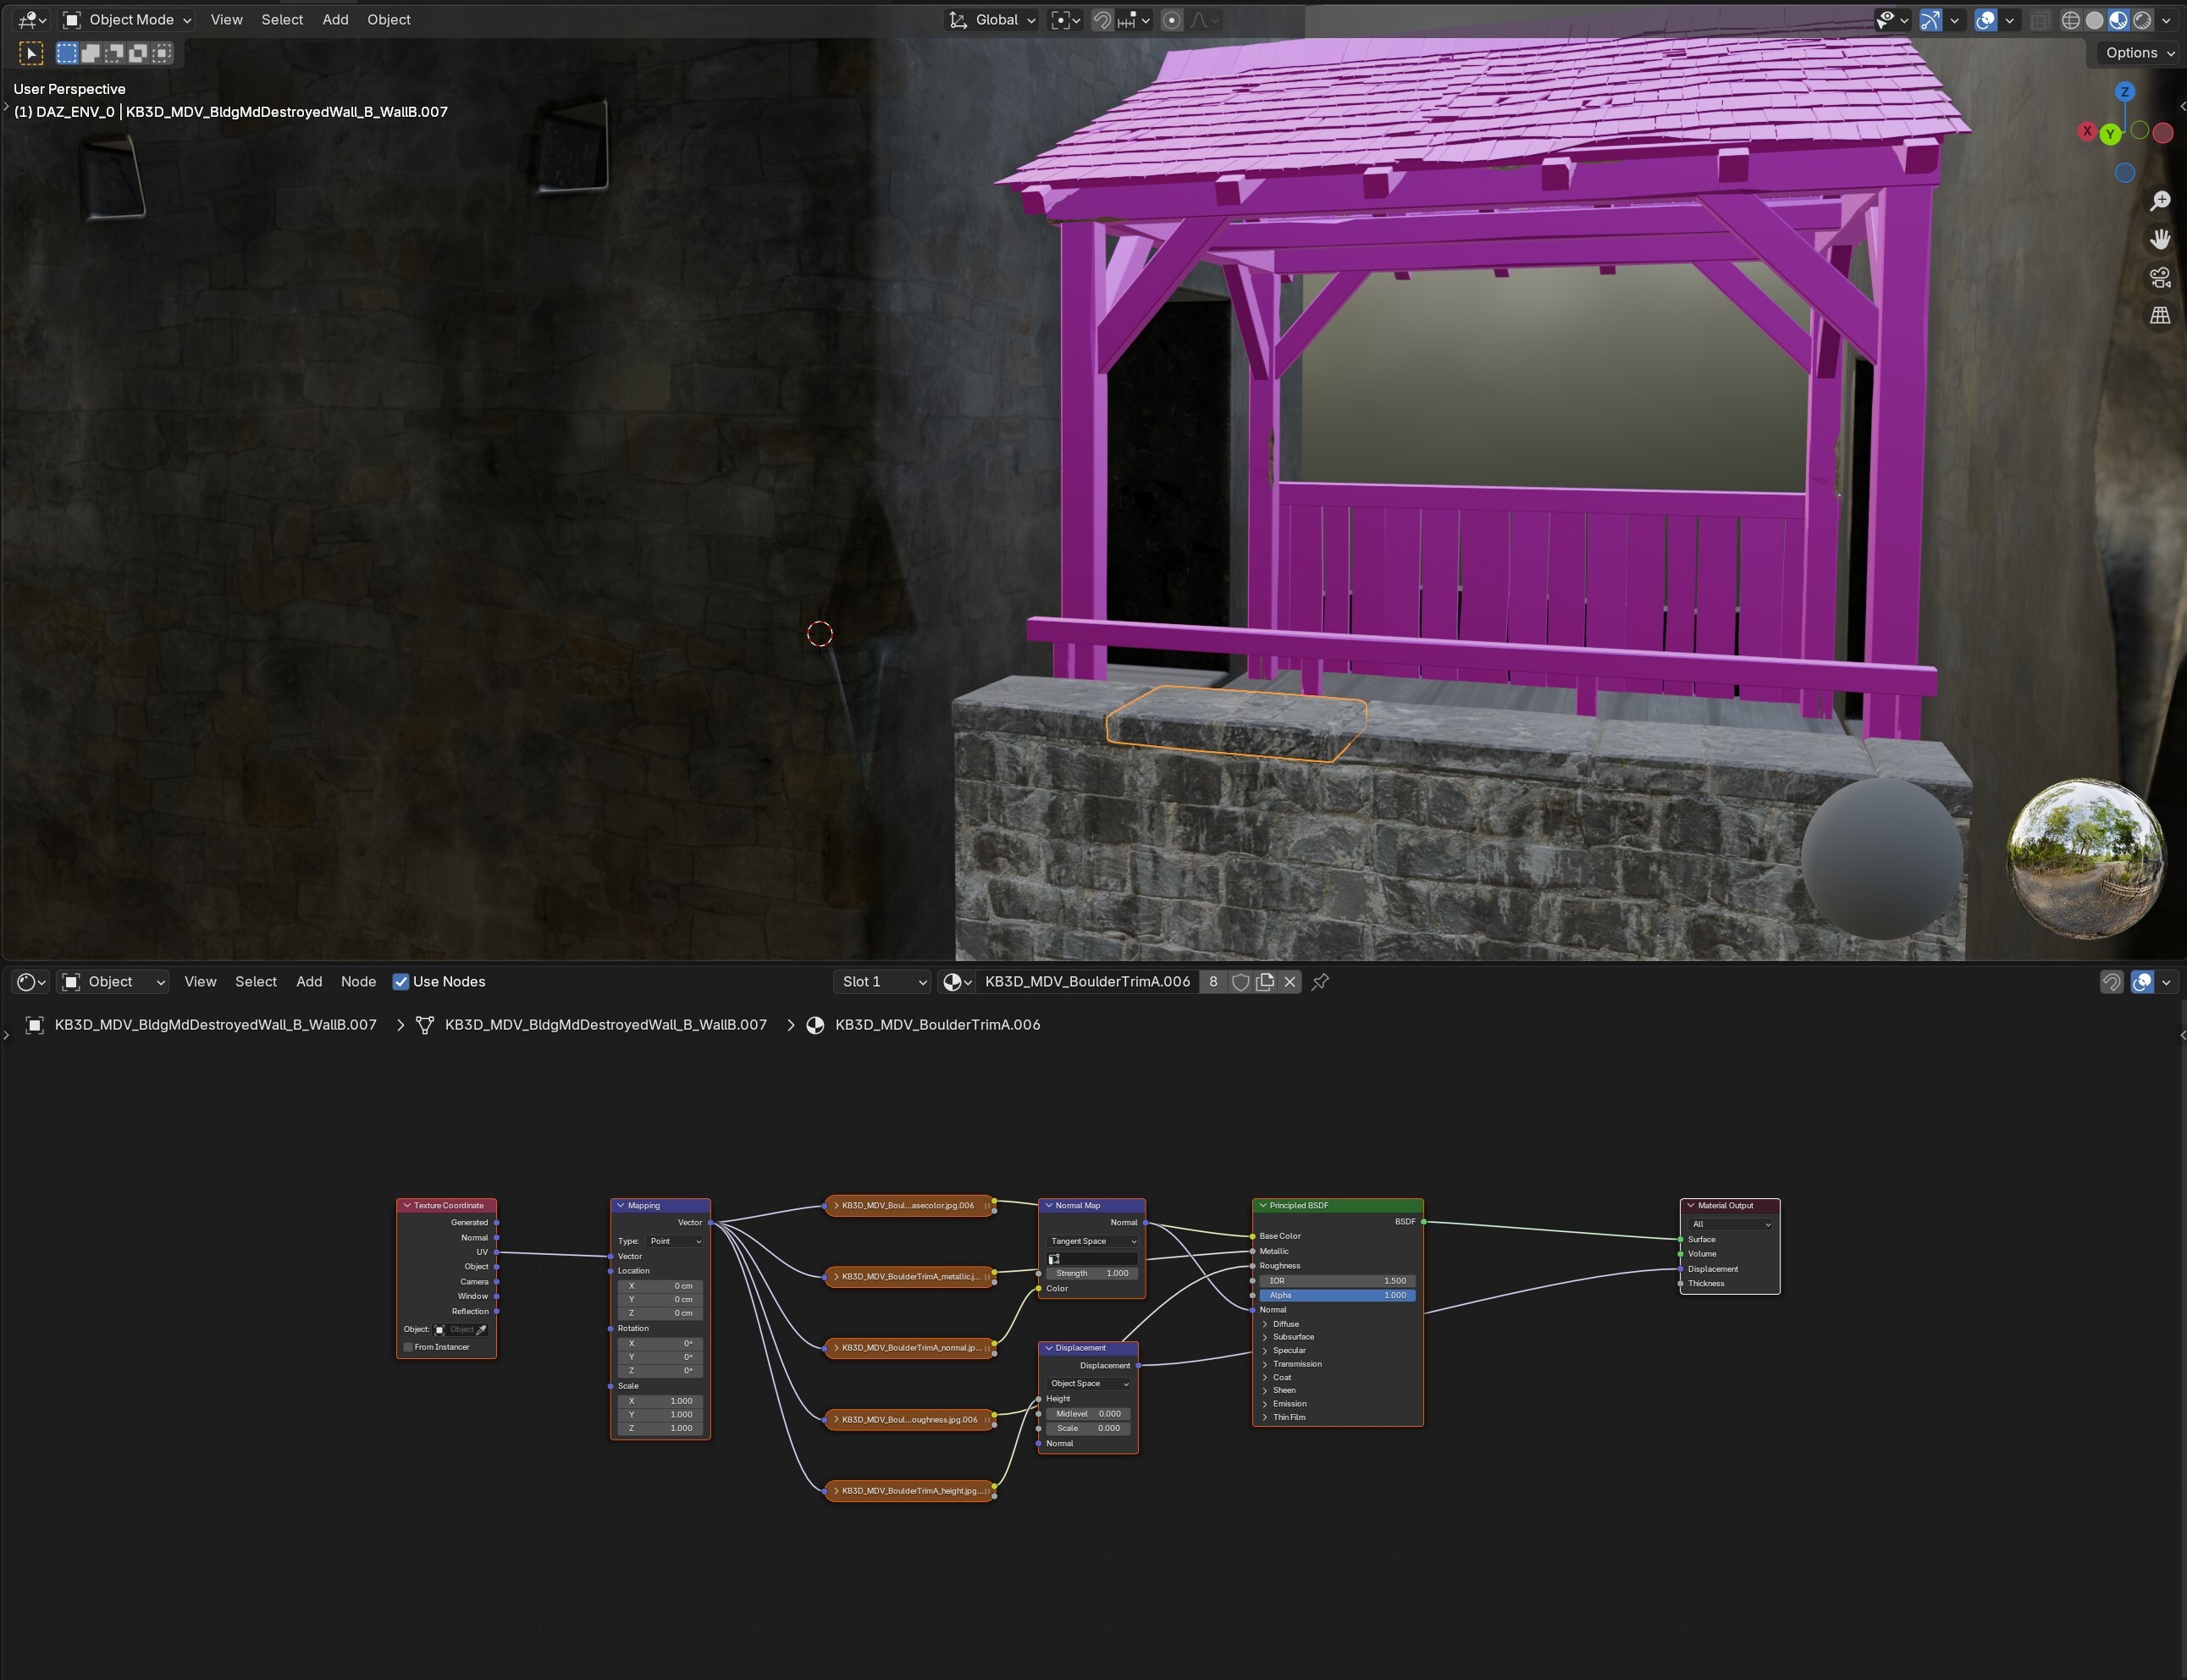Viewport: 2187px width, 1680px height.
Task: Toggle viewport overlays button
Action: click(x=1985, y=20)
